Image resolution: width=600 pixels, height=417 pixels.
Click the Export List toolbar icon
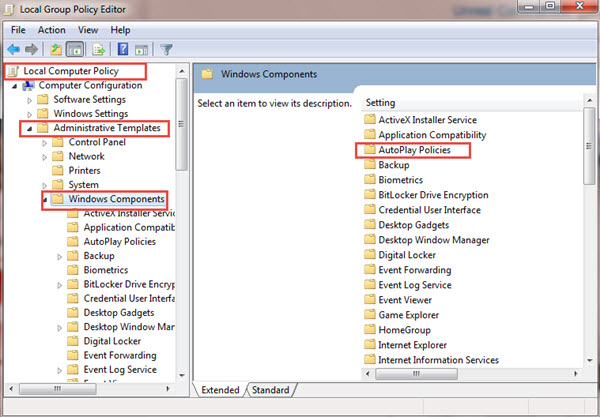click(99, 49)
